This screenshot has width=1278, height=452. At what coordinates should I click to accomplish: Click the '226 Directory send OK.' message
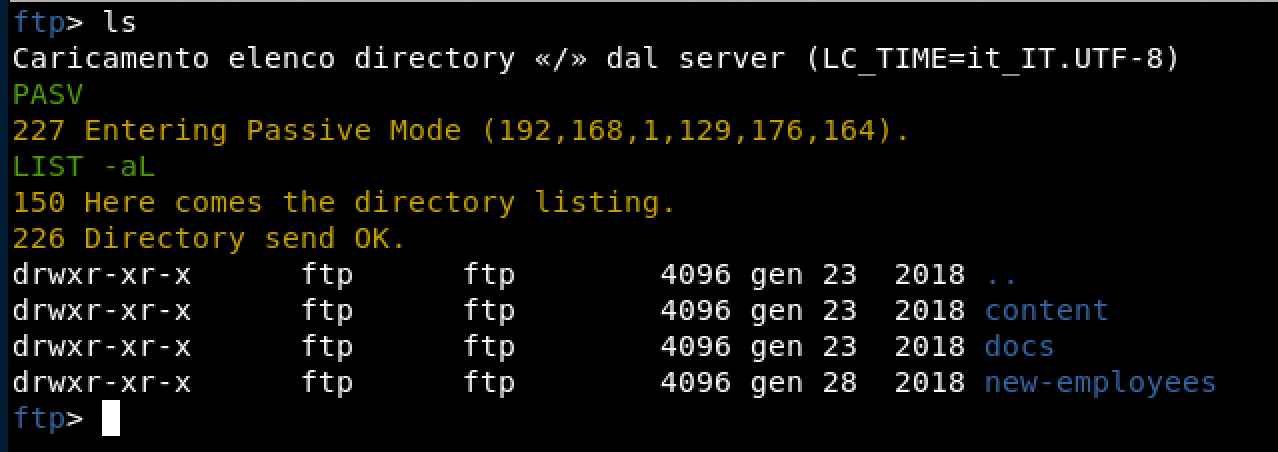click(x=209, y=238)
